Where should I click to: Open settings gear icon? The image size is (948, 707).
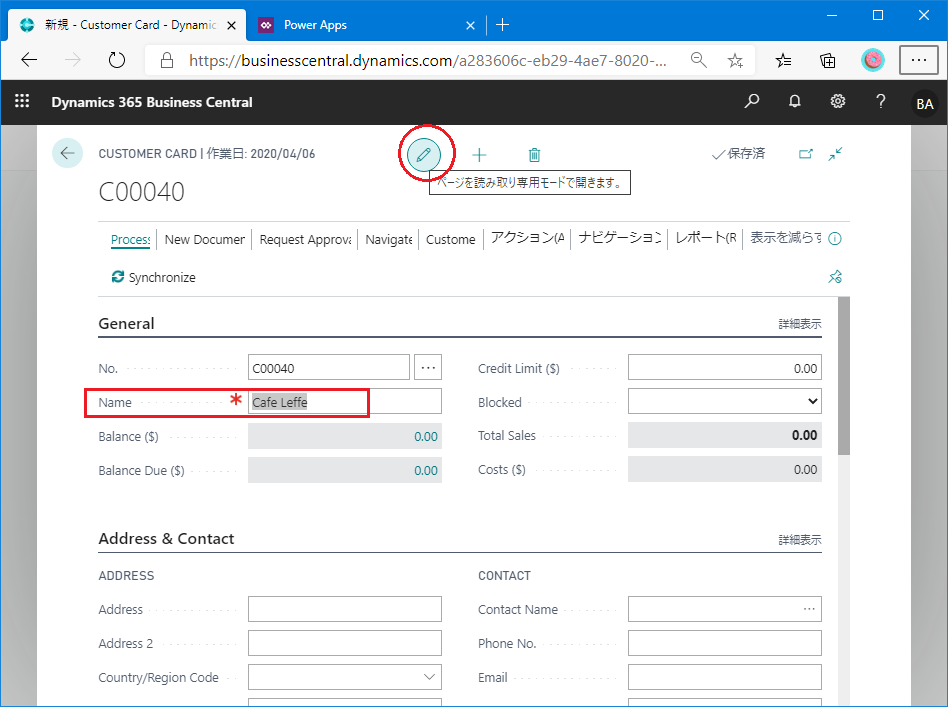(x=837, y=101)
